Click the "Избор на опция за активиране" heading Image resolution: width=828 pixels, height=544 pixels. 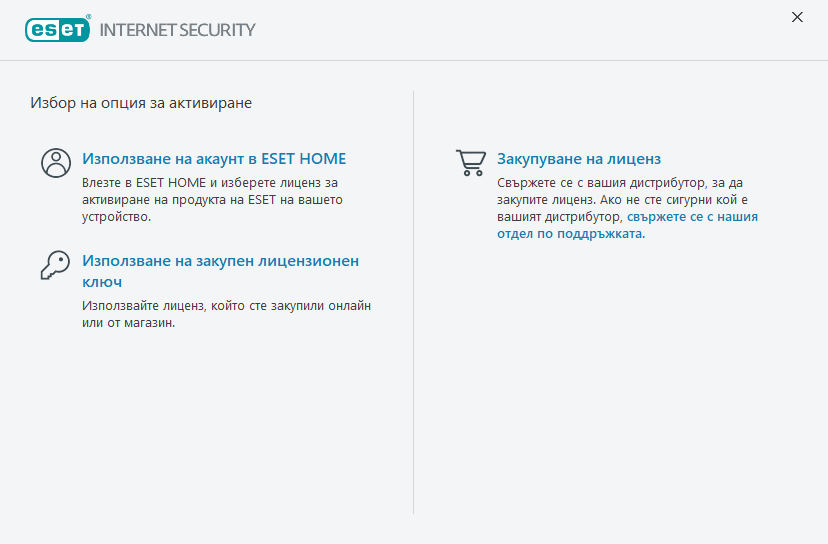pyautogui.click(x=141, y=102)
